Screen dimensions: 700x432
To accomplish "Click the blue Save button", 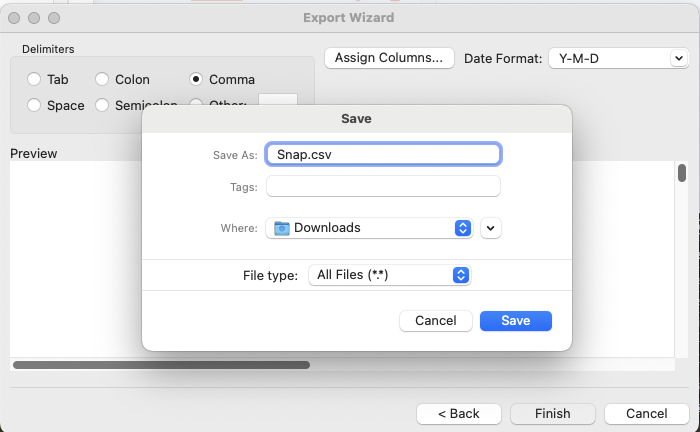I will 516,321.
